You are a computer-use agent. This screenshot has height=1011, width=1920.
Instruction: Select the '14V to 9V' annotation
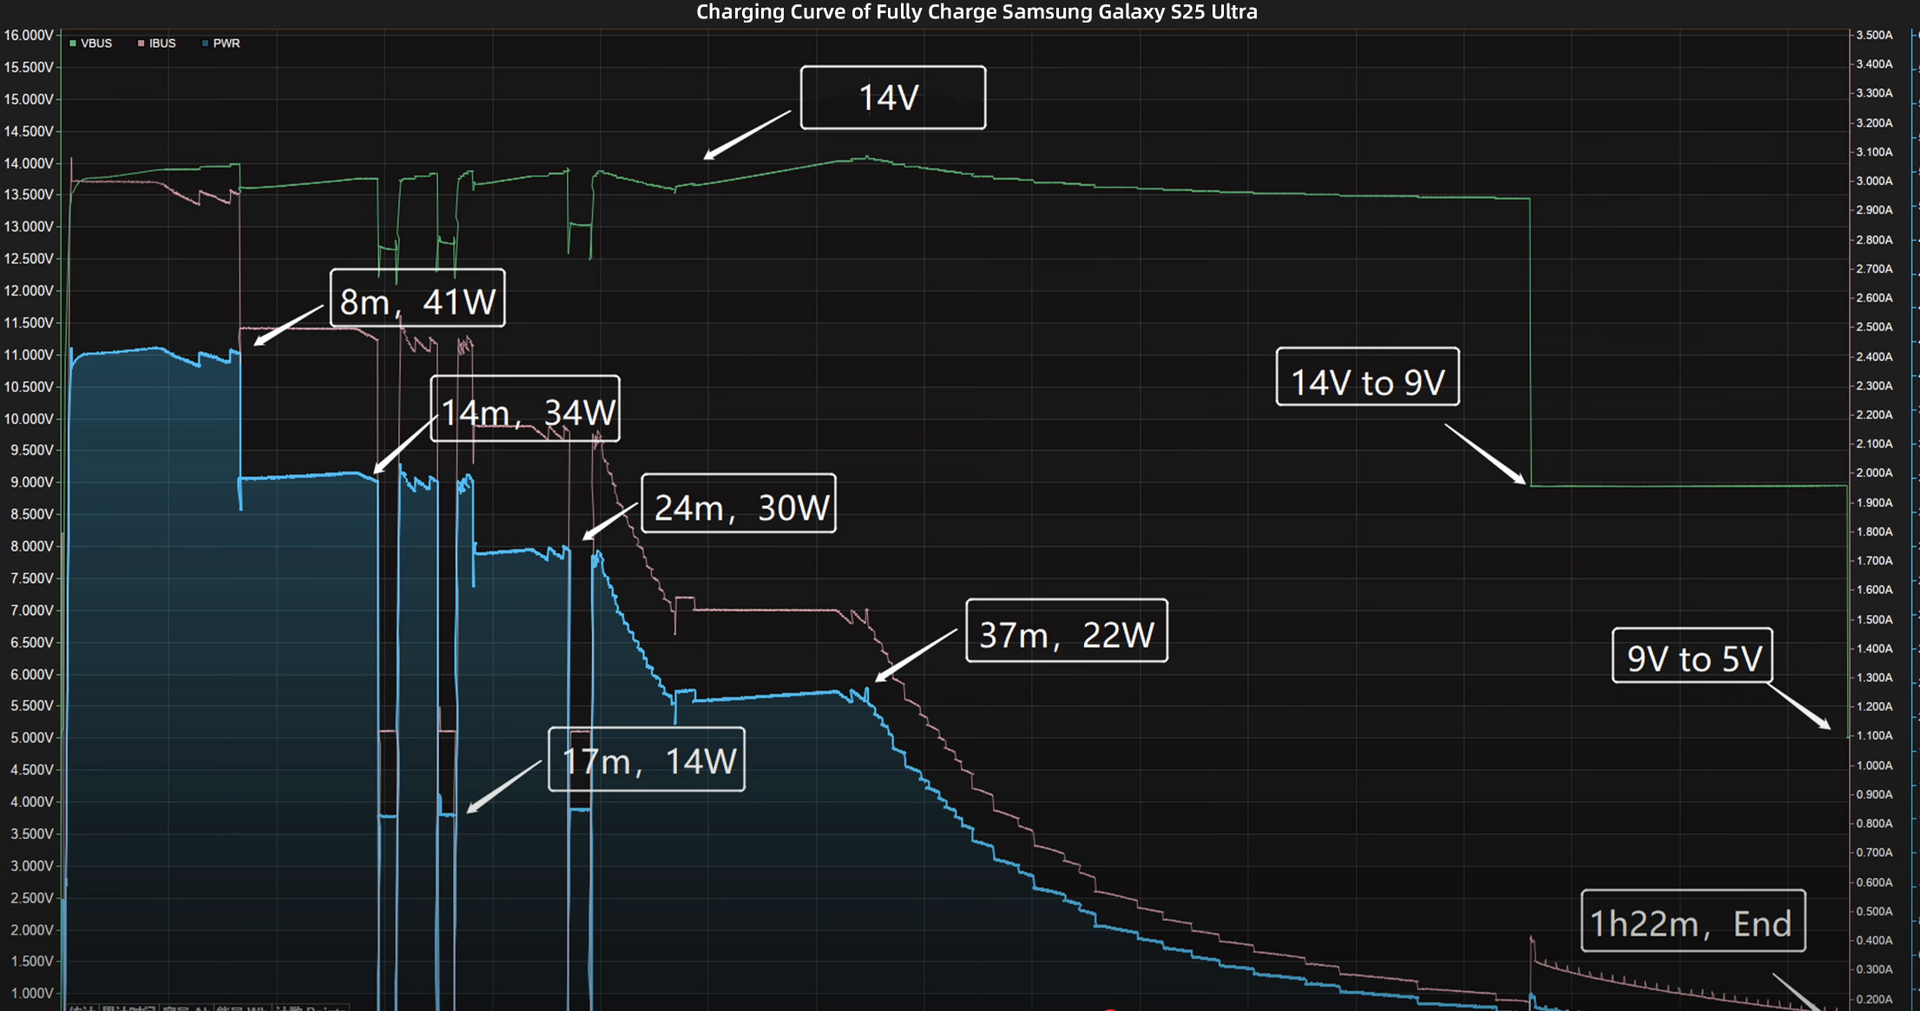pos(1367,378)
